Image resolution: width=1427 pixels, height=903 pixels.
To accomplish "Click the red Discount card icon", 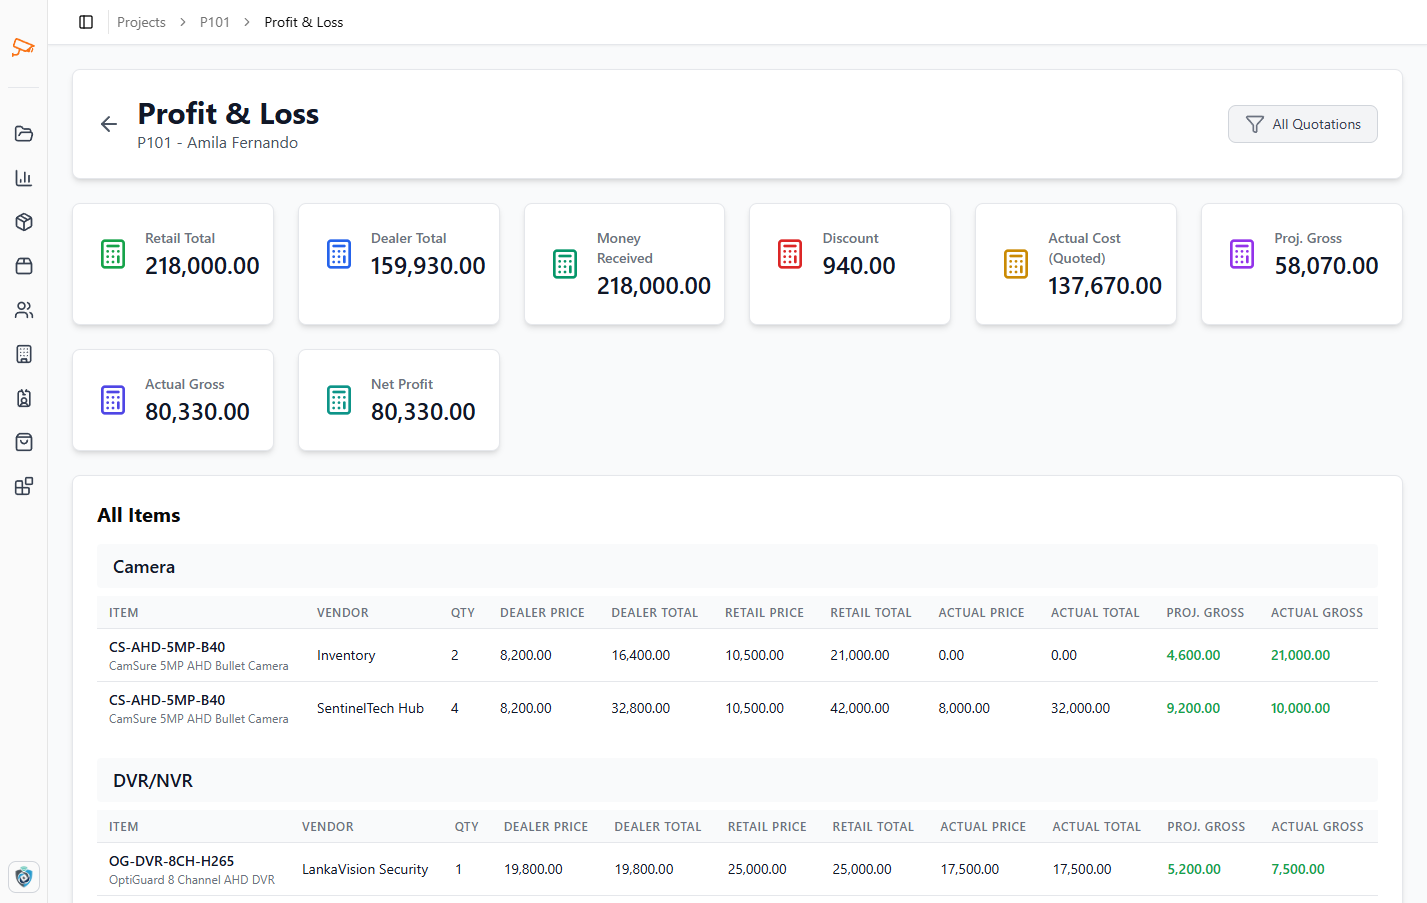I will [x=790, y=253].
